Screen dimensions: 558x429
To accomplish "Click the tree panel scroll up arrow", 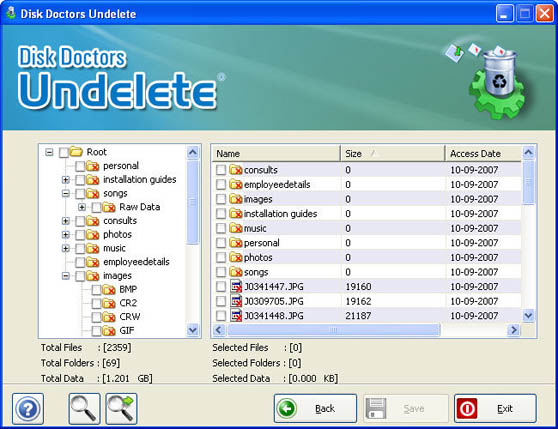I will [193, 153].
